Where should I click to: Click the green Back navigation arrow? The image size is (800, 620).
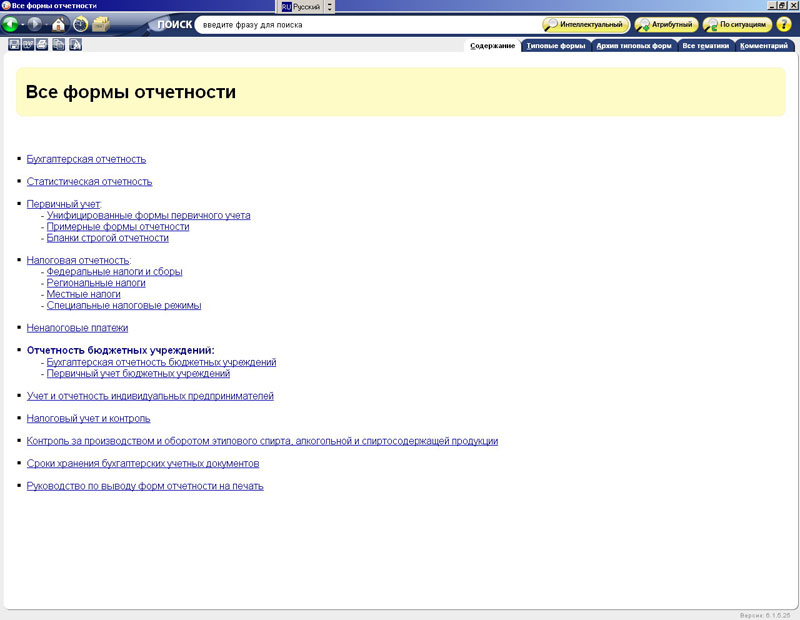tap(11, 24)
